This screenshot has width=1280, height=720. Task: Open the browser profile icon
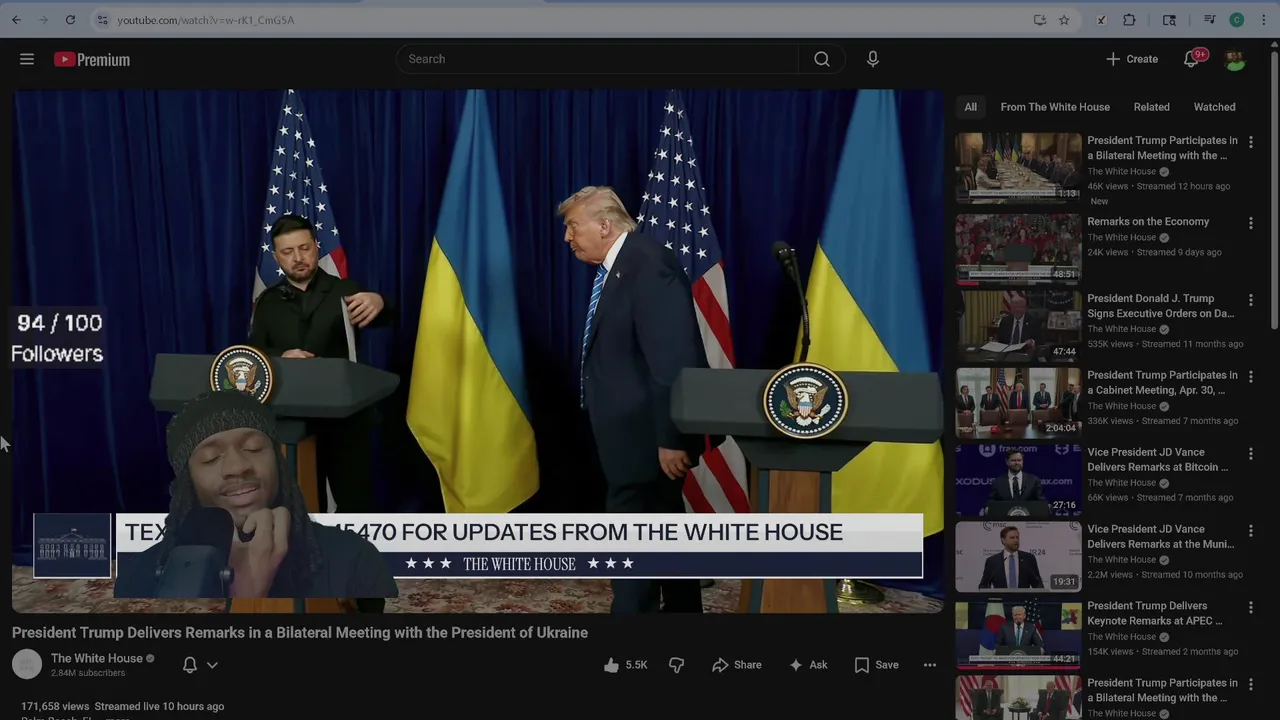tap(1237, 20)
